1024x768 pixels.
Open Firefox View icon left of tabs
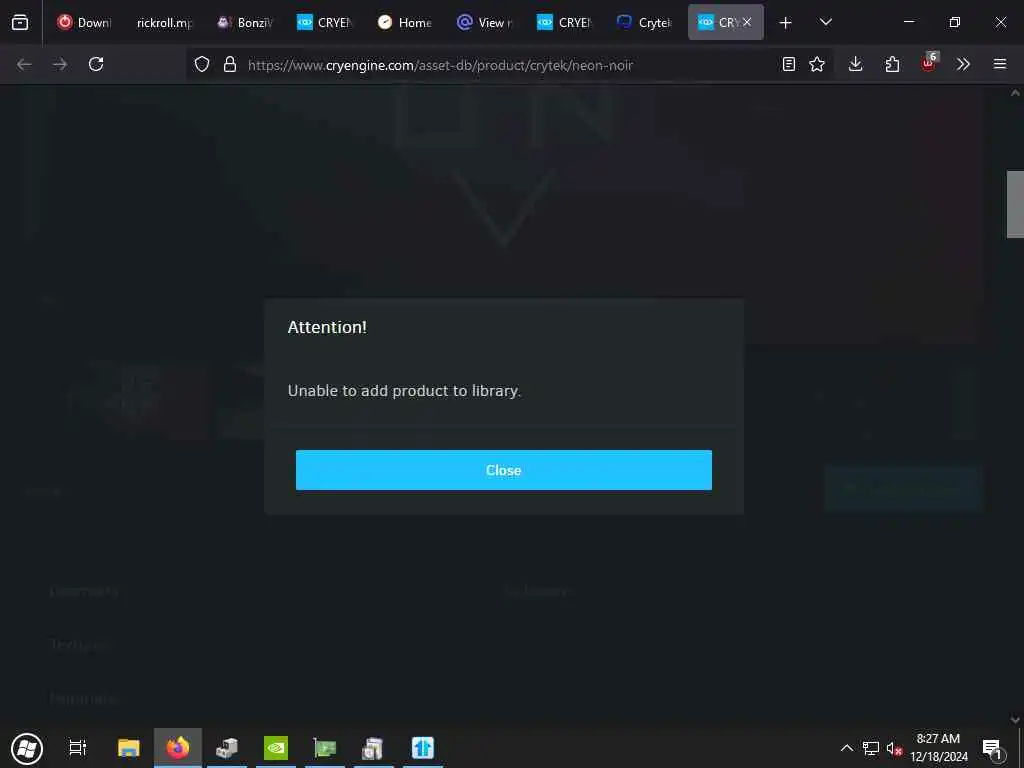(20, 22)
